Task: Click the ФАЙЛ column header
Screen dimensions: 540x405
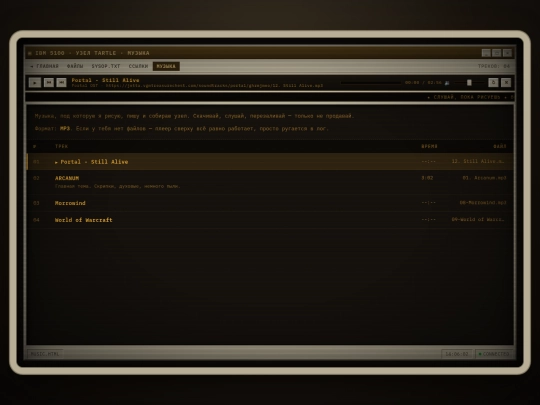Action: coord(500,146)
